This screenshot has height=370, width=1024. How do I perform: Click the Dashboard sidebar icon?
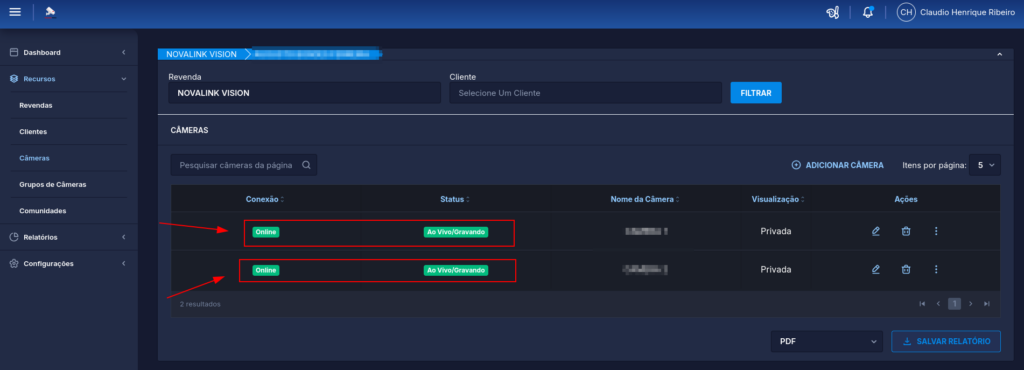click(14, 52)
